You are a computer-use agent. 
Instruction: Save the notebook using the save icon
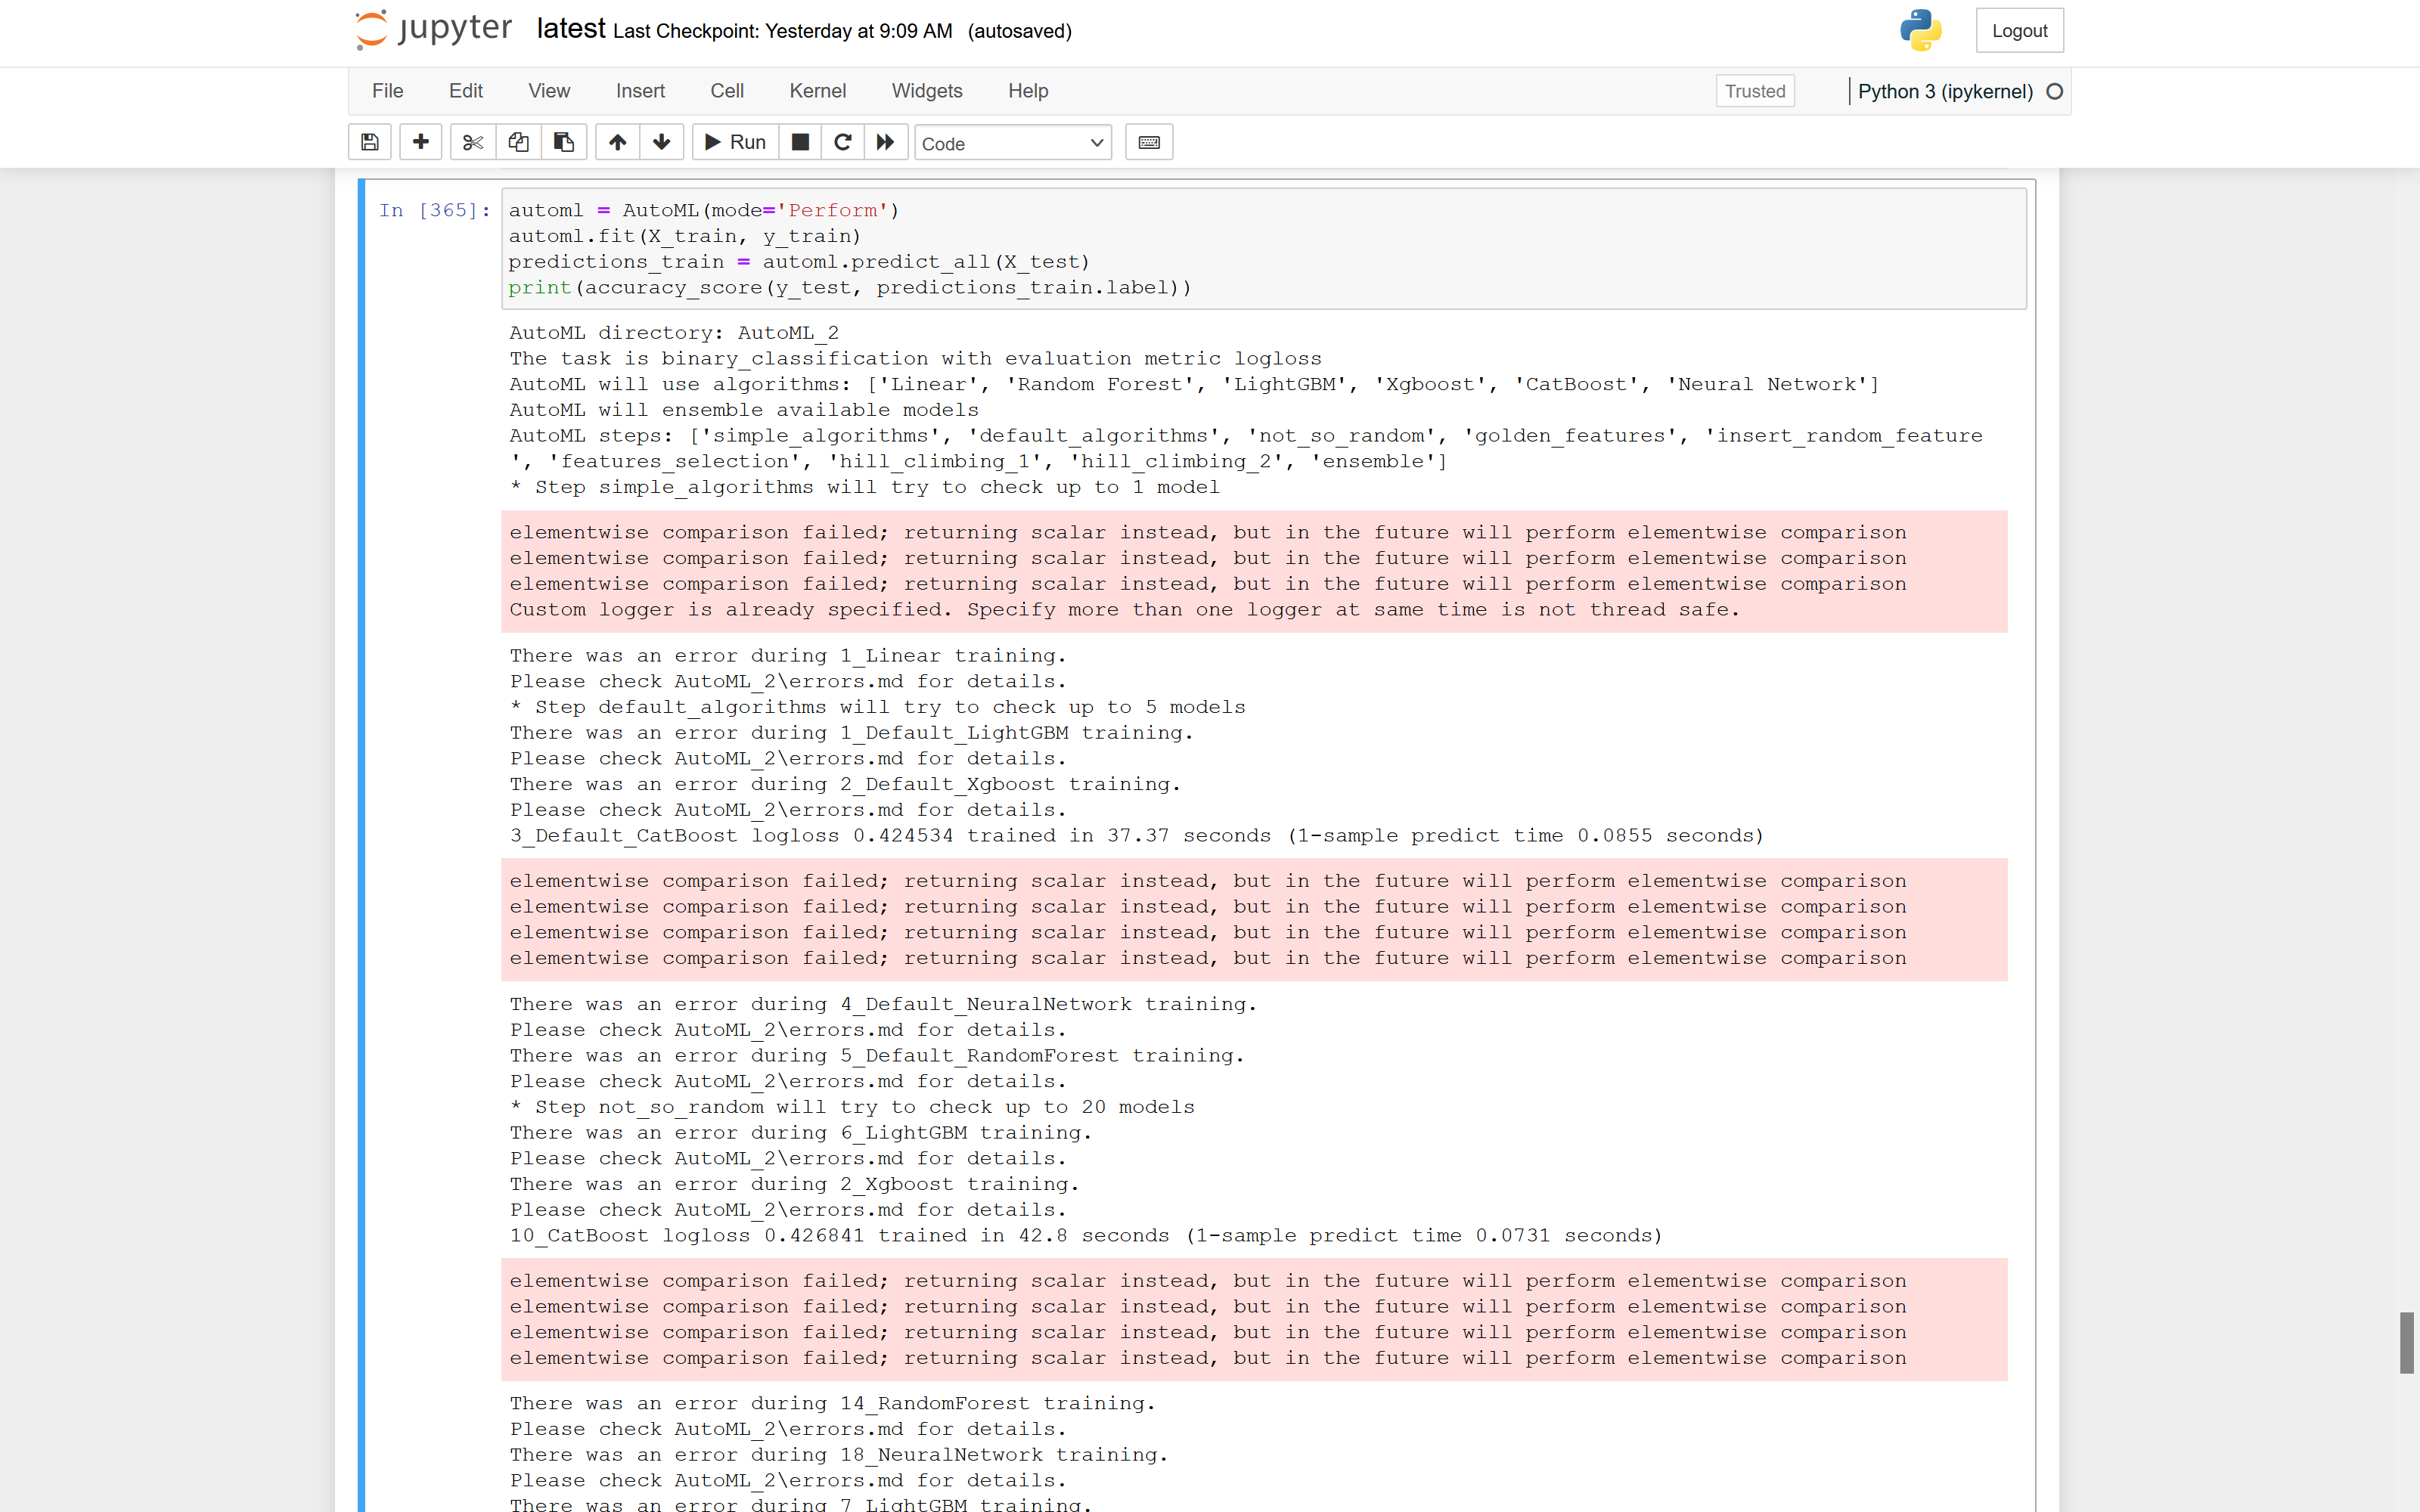(369, 142)
